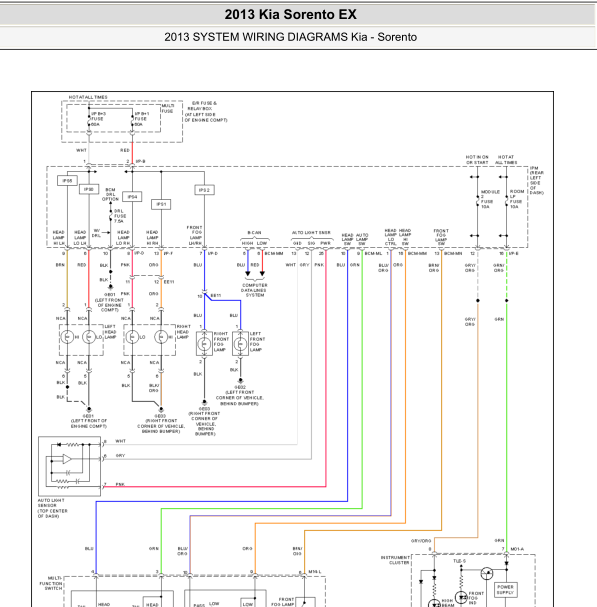Click the "AUTO LAMP SW" pin label

pos(362,239)
